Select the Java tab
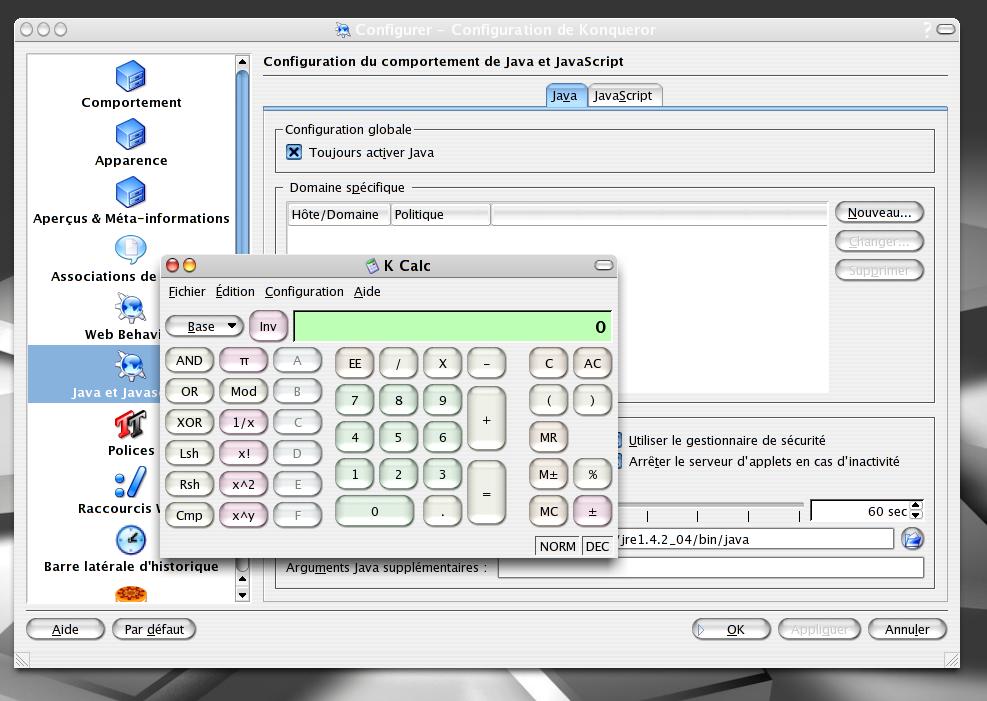Viewport: 987px width, 701px height. click(565, 96)
